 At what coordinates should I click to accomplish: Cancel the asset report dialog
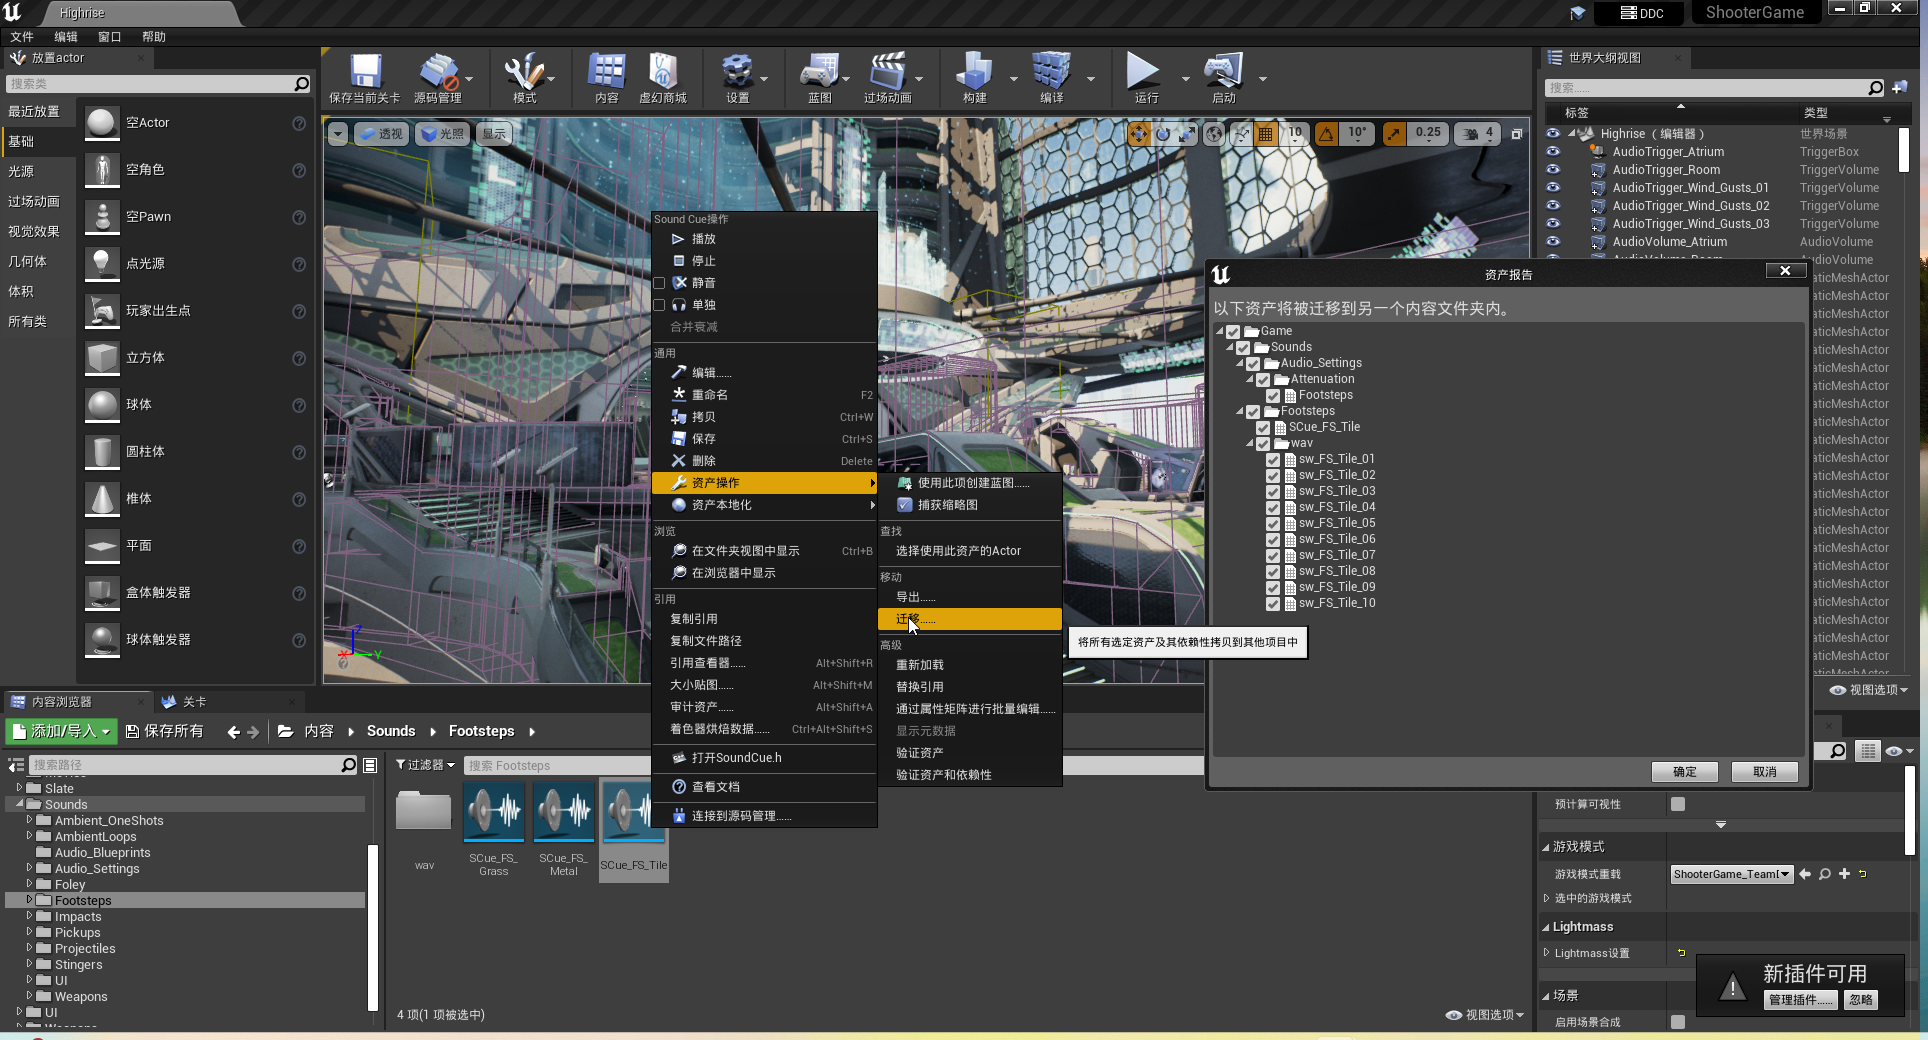tap(1765, 772)
